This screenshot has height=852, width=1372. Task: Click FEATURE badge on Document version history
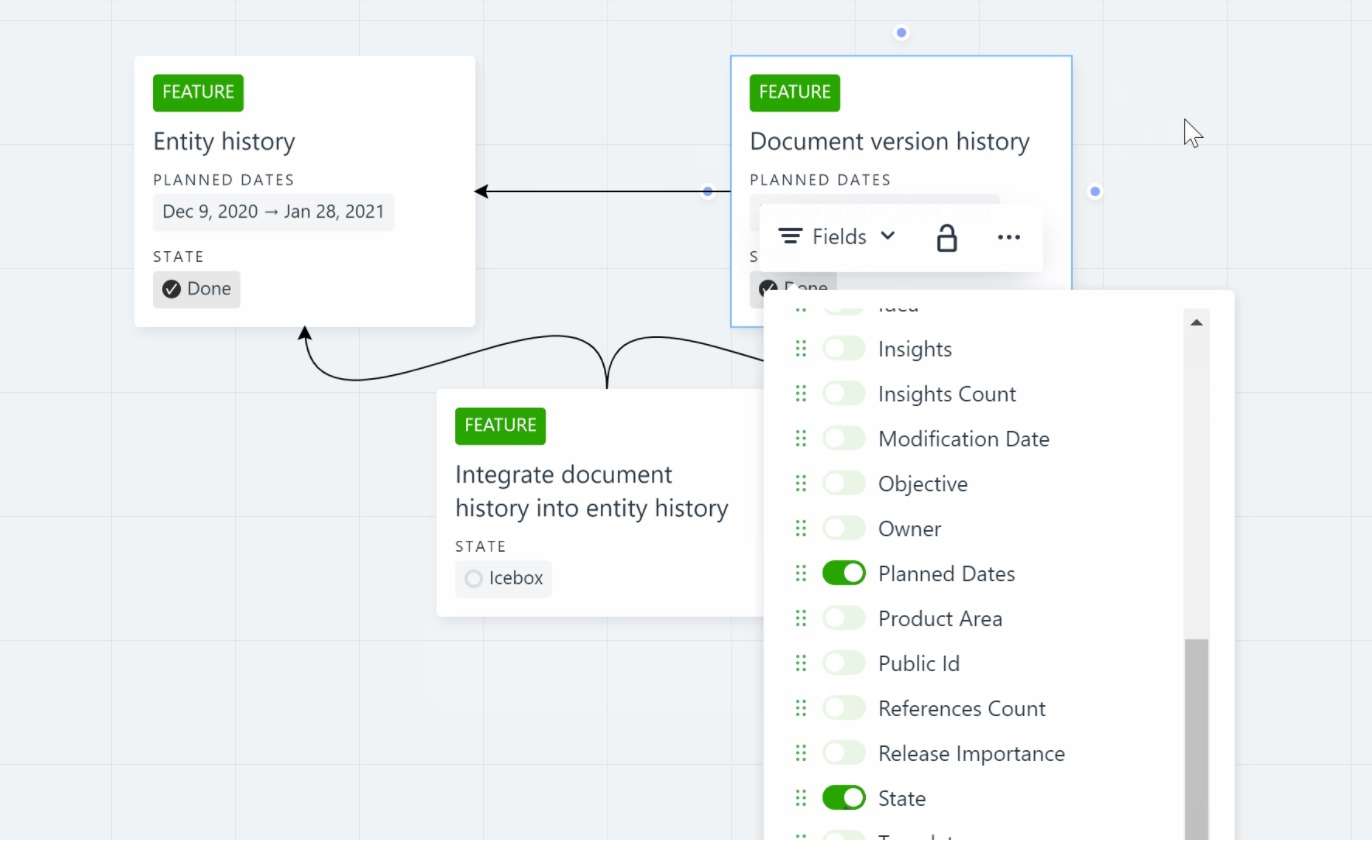795,92
